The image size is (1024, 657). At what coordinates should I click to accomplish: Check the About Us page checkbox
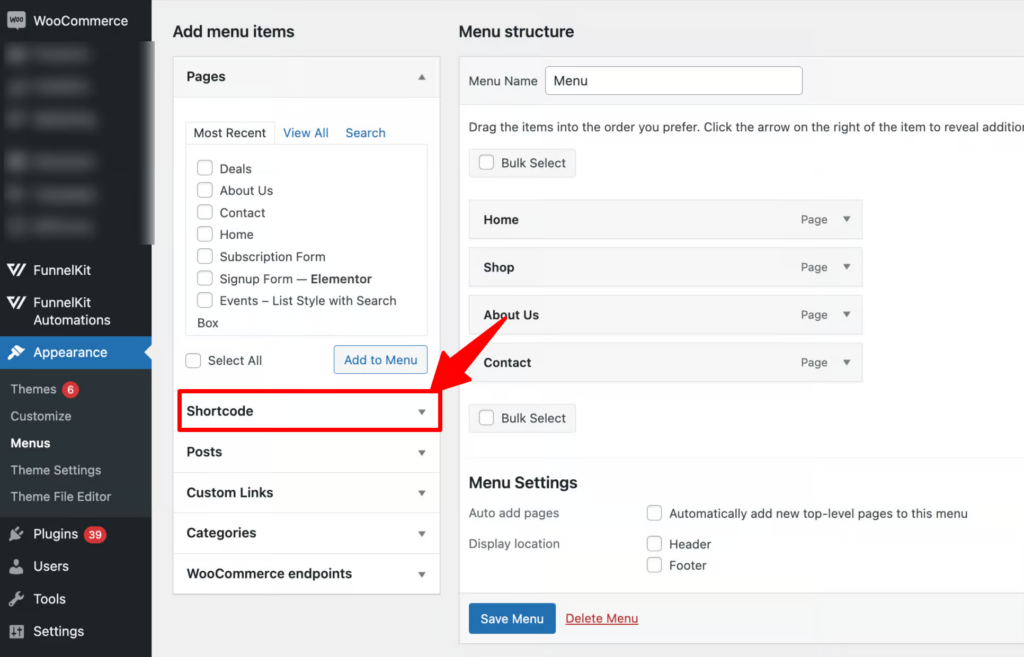pos(205,190)
